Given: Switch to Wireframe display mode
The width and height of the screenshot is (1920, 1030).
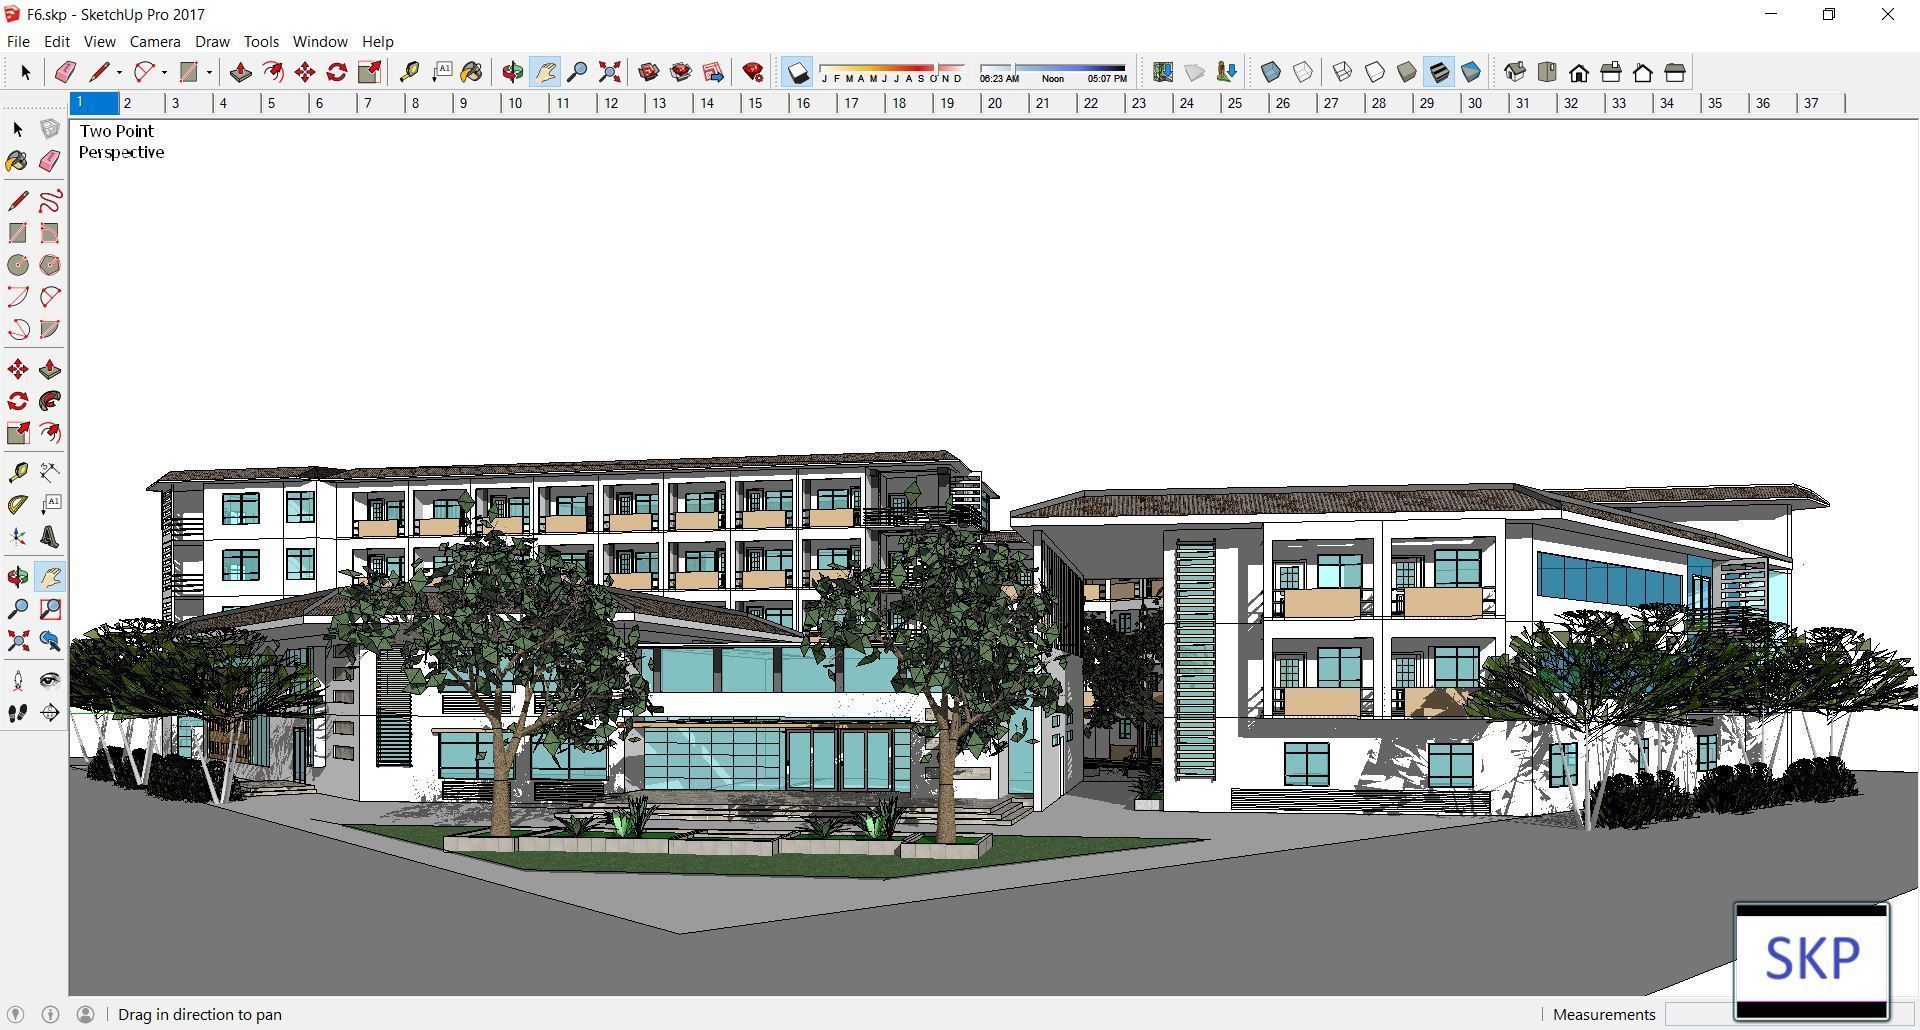Looking at the screenshot, I should pyautogui.click(x=1340, y=71).
